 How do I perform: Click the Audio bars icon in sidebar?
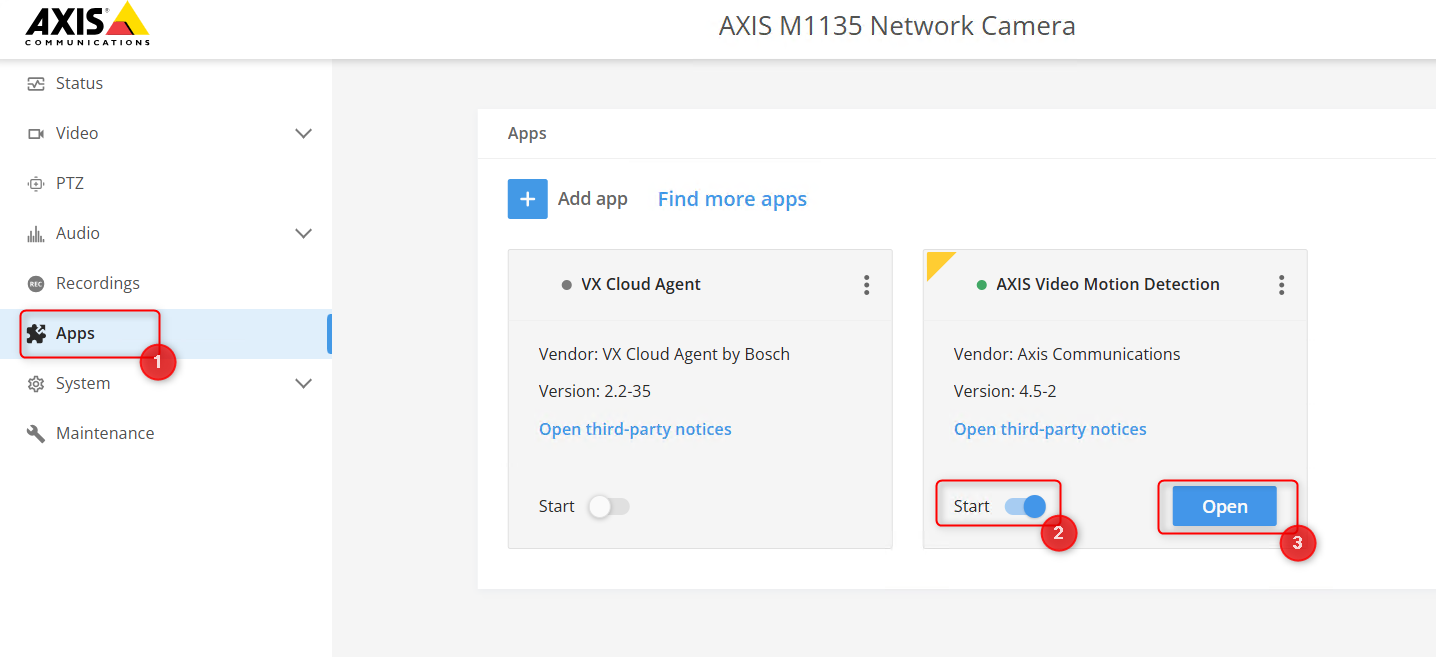point(36,234)
